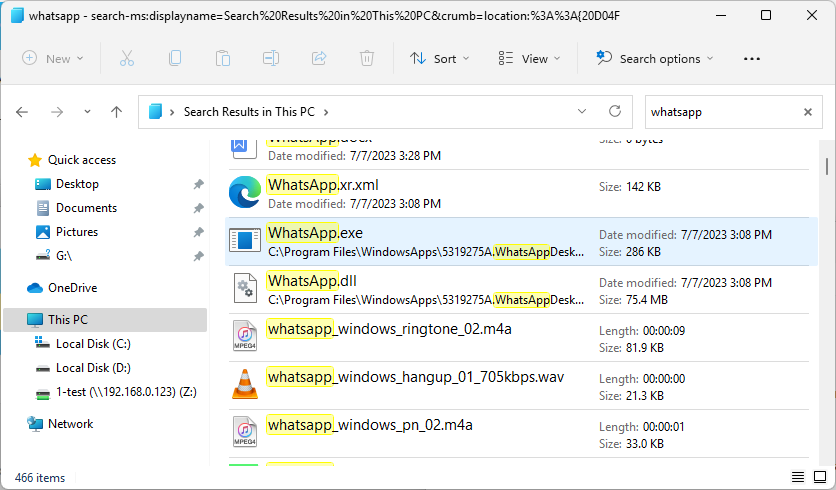Click the Delete trash icon
Screen dimensions: 836x490
pos(367,58)
